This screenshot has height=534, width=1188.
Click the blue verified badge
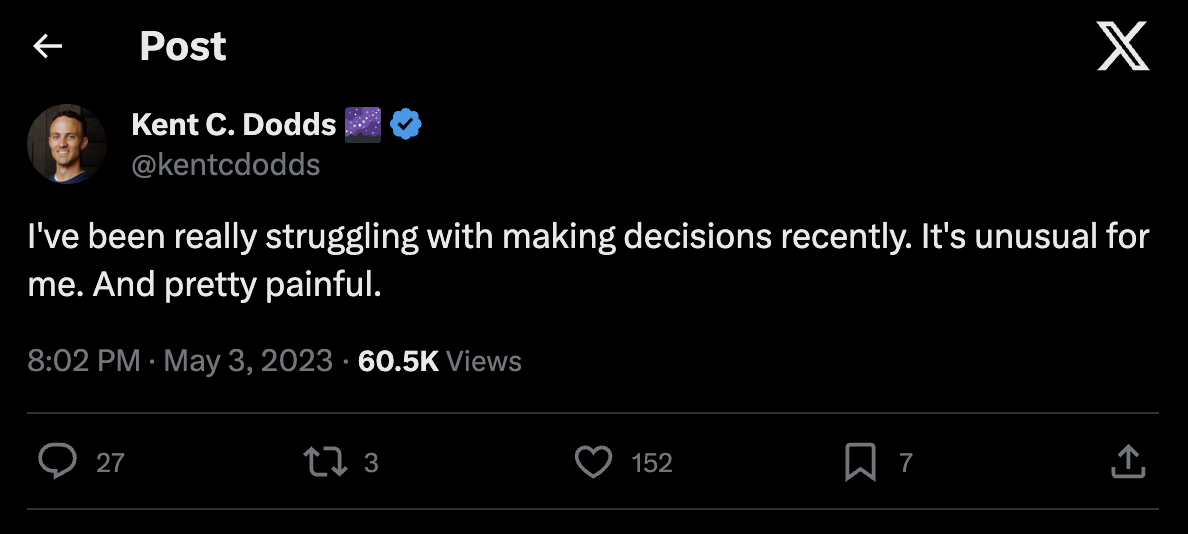[405, 125]
